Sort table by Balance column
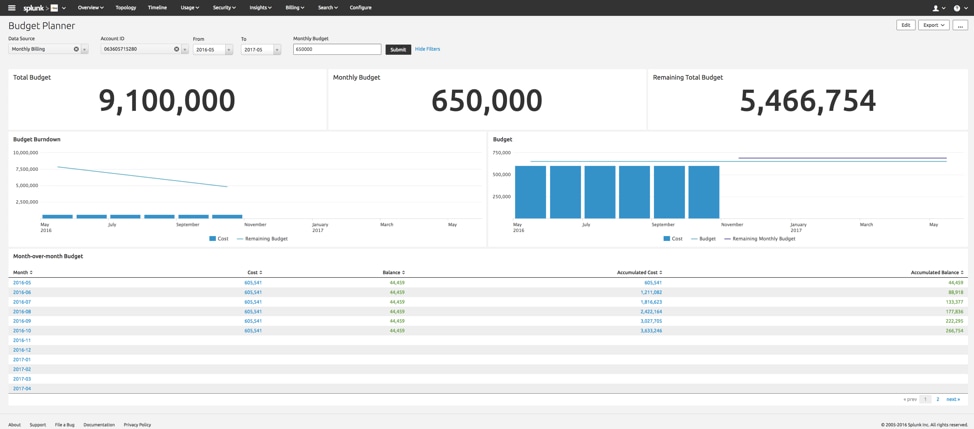The height and width of the screenshot is (429, 974). pos(394,273)
